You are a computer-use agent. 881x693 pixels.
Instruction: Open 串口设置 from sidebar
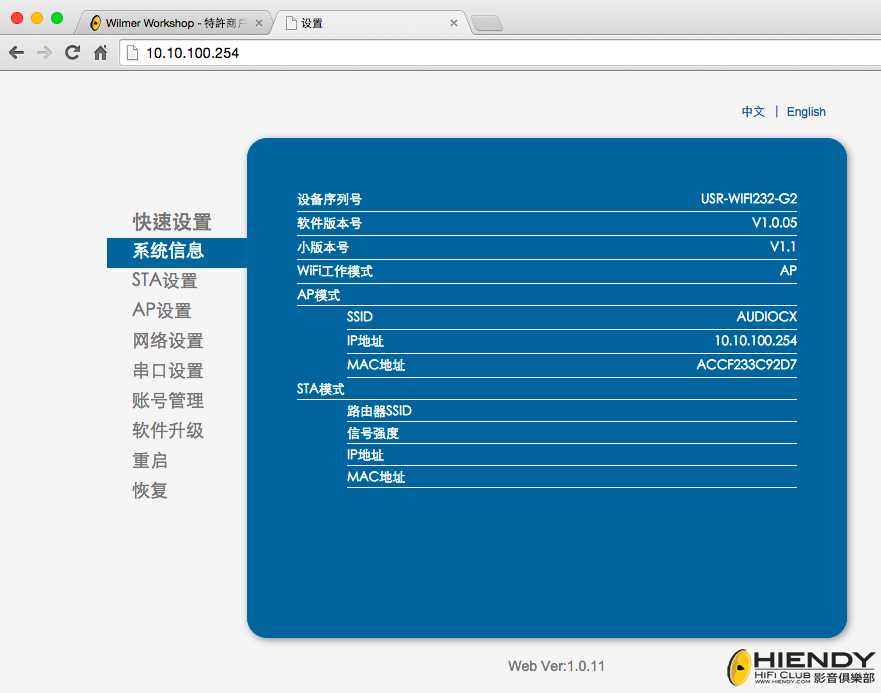pos(168,371)
